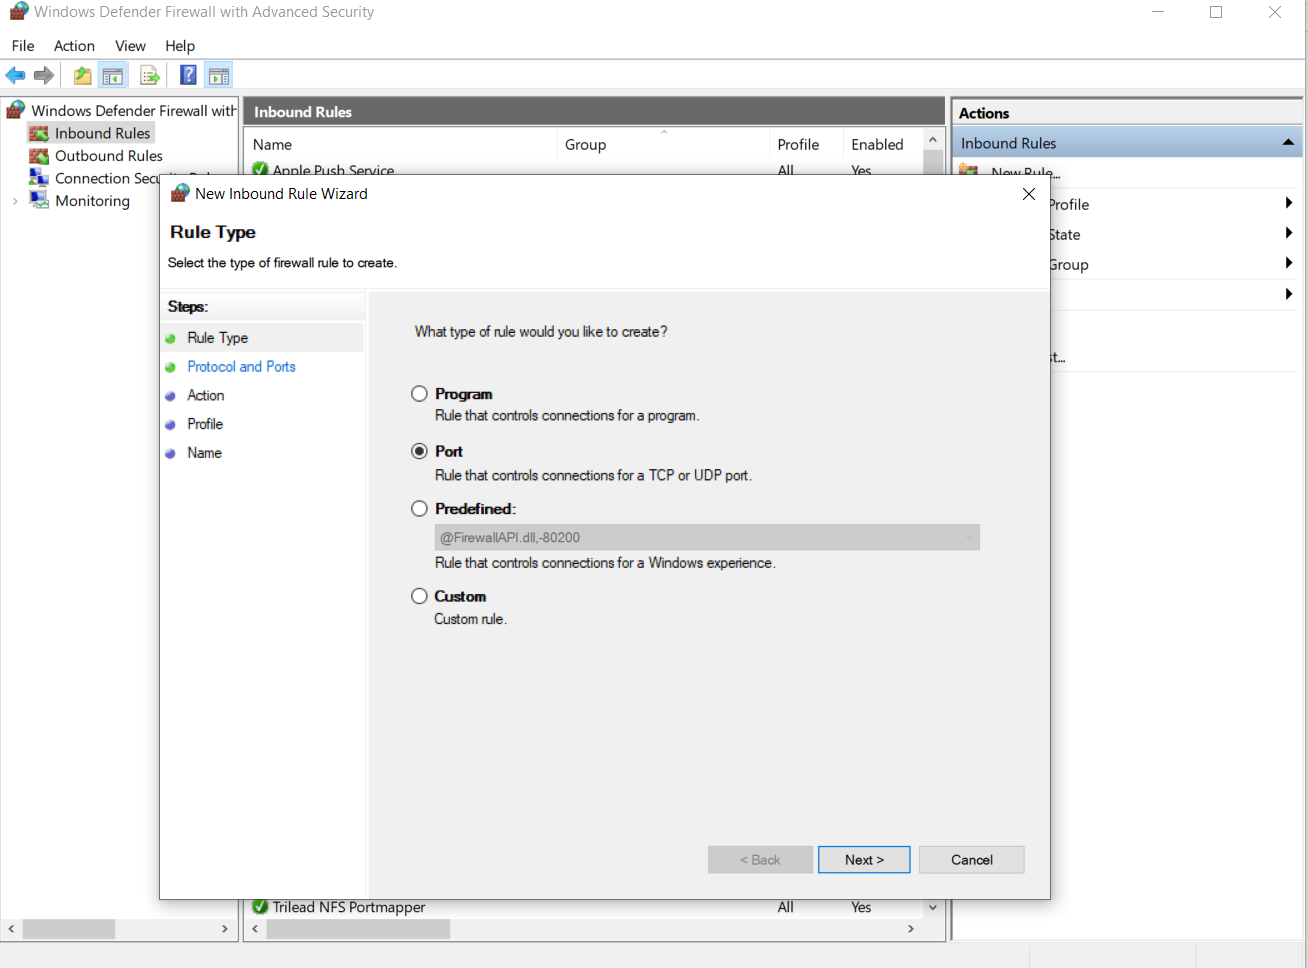Cancel the New Inbound Rule Wizard
The image size is (1308, 968).
(971, 860)
